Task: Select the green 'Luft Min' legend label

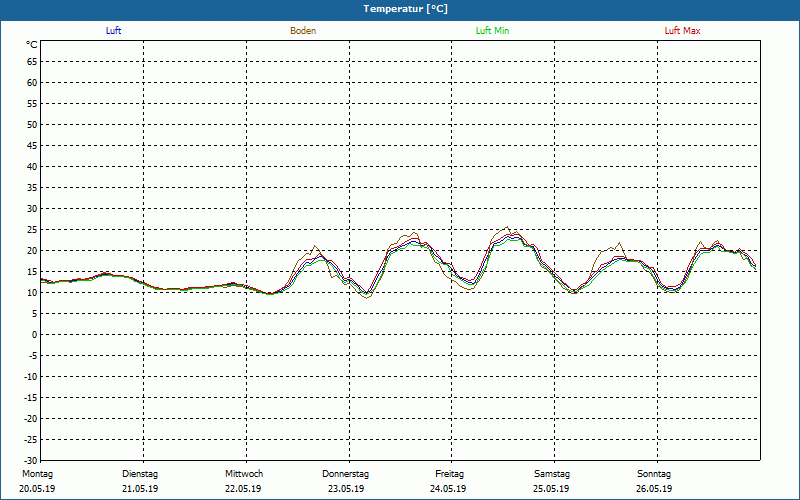Action: (x=492, y=31)
